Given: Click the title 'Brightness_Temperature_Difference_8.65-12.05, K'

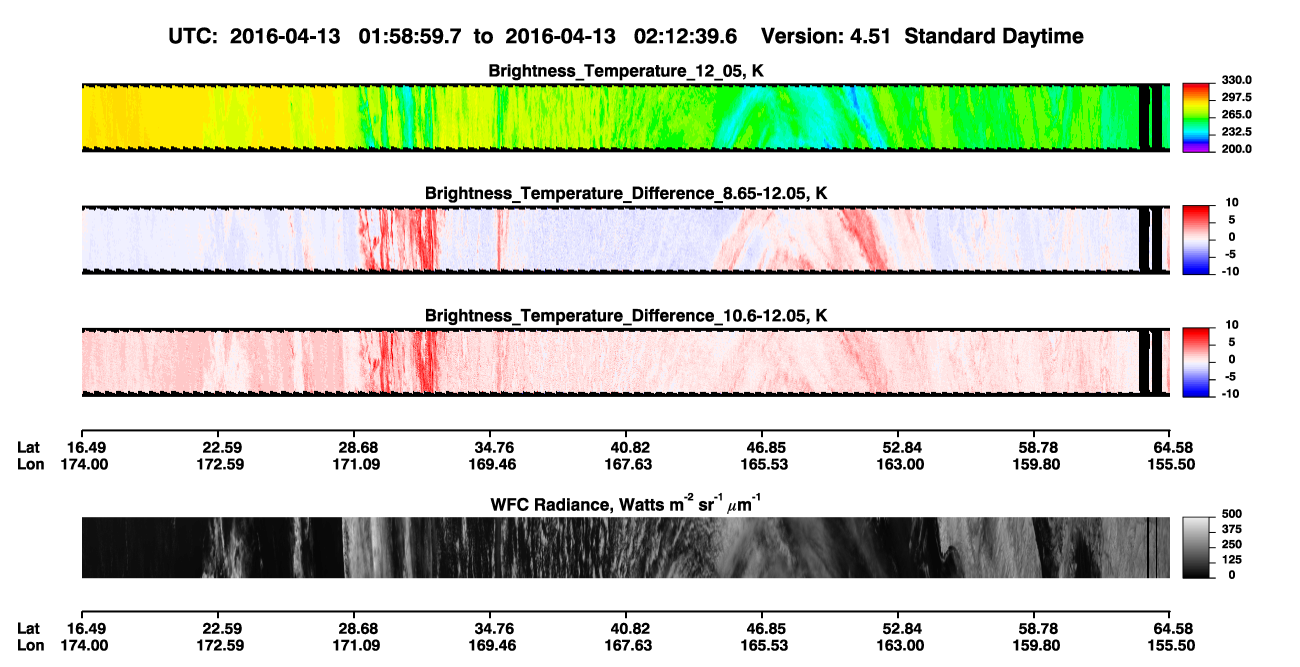Looking at the screenshot, I should [x=626, y=193].
